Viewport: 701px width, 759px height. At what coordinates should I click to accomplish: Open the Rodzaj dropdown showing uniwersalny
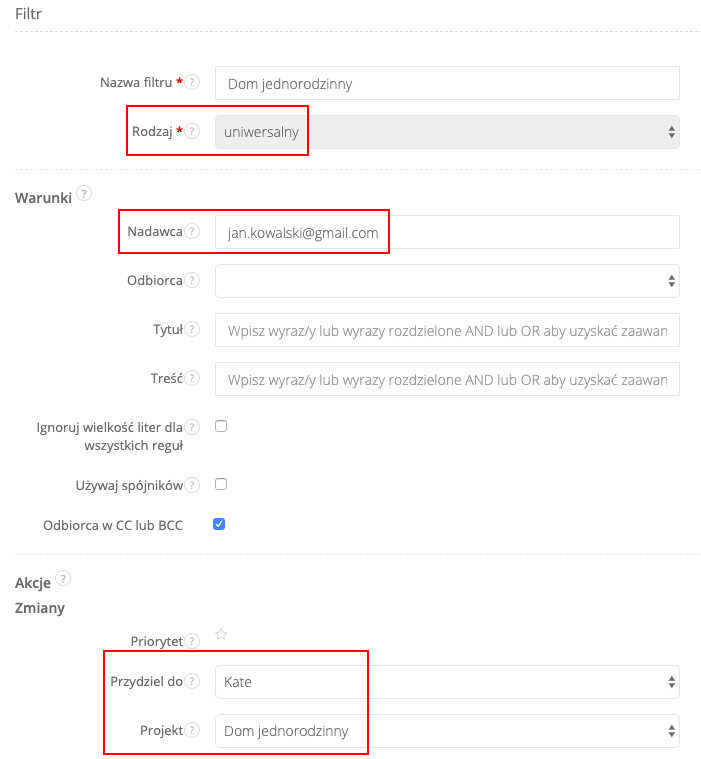click(x=447, y=132)
